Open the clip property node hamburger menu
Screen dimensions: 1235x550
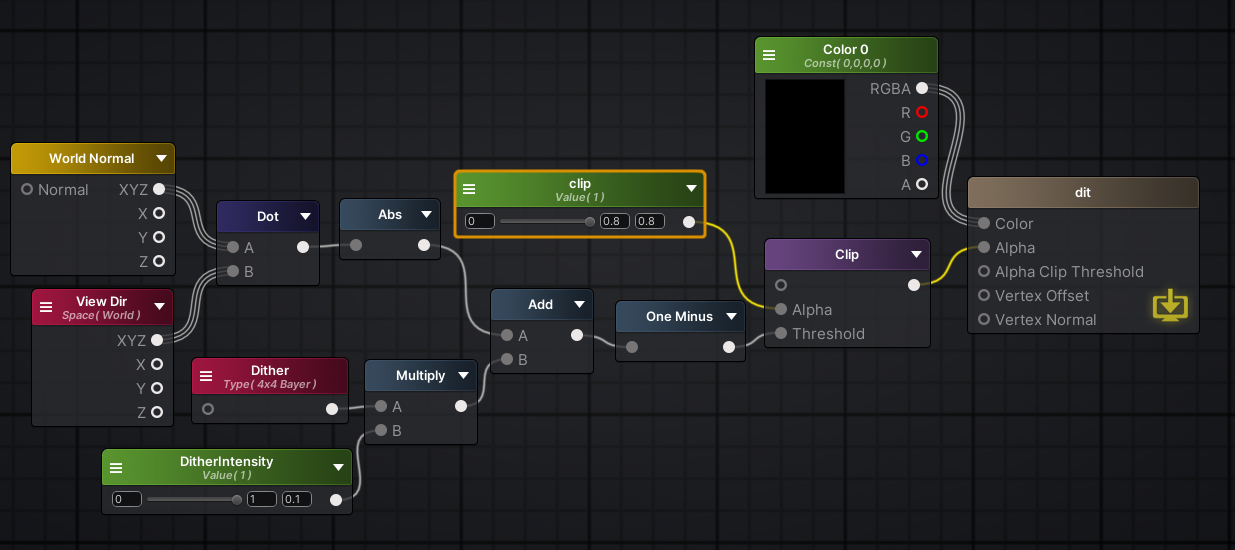tap(469, 188)
